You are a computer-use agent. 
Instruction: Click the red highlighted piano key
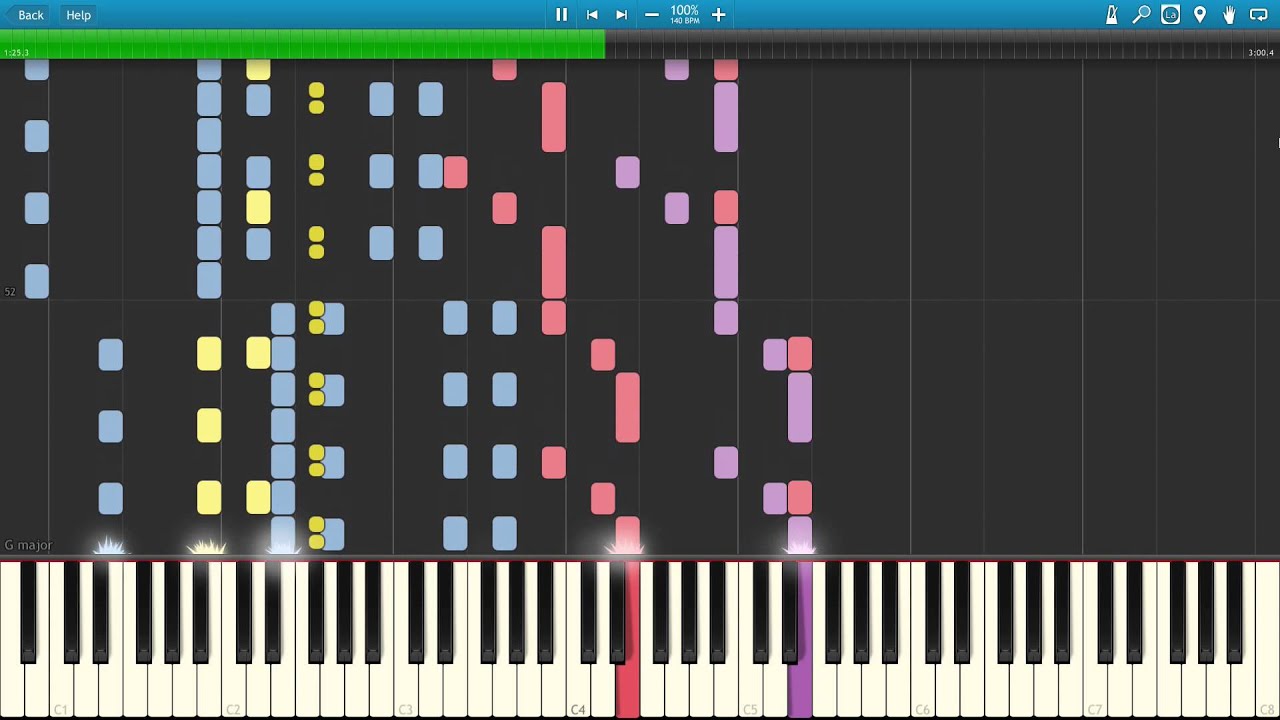coord(627,690)
